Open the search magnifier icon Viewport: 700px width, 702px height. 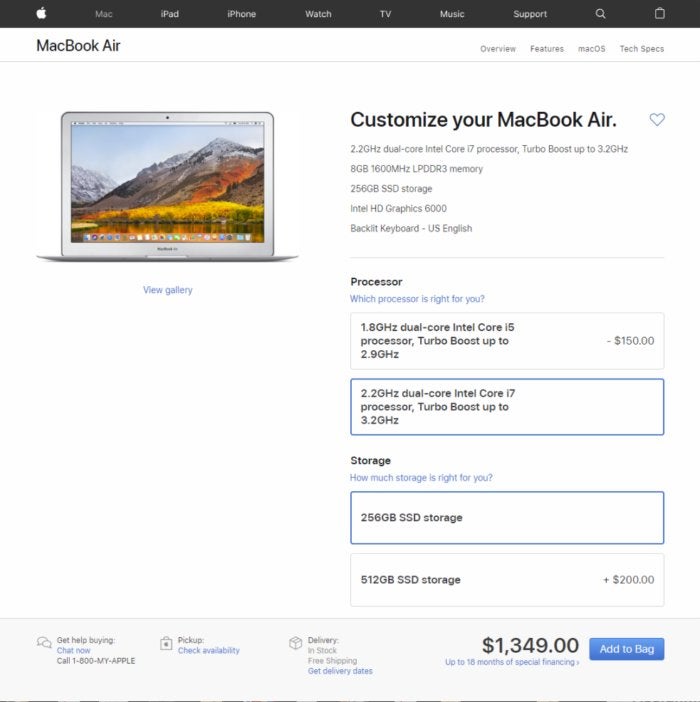tap(600, 13)
